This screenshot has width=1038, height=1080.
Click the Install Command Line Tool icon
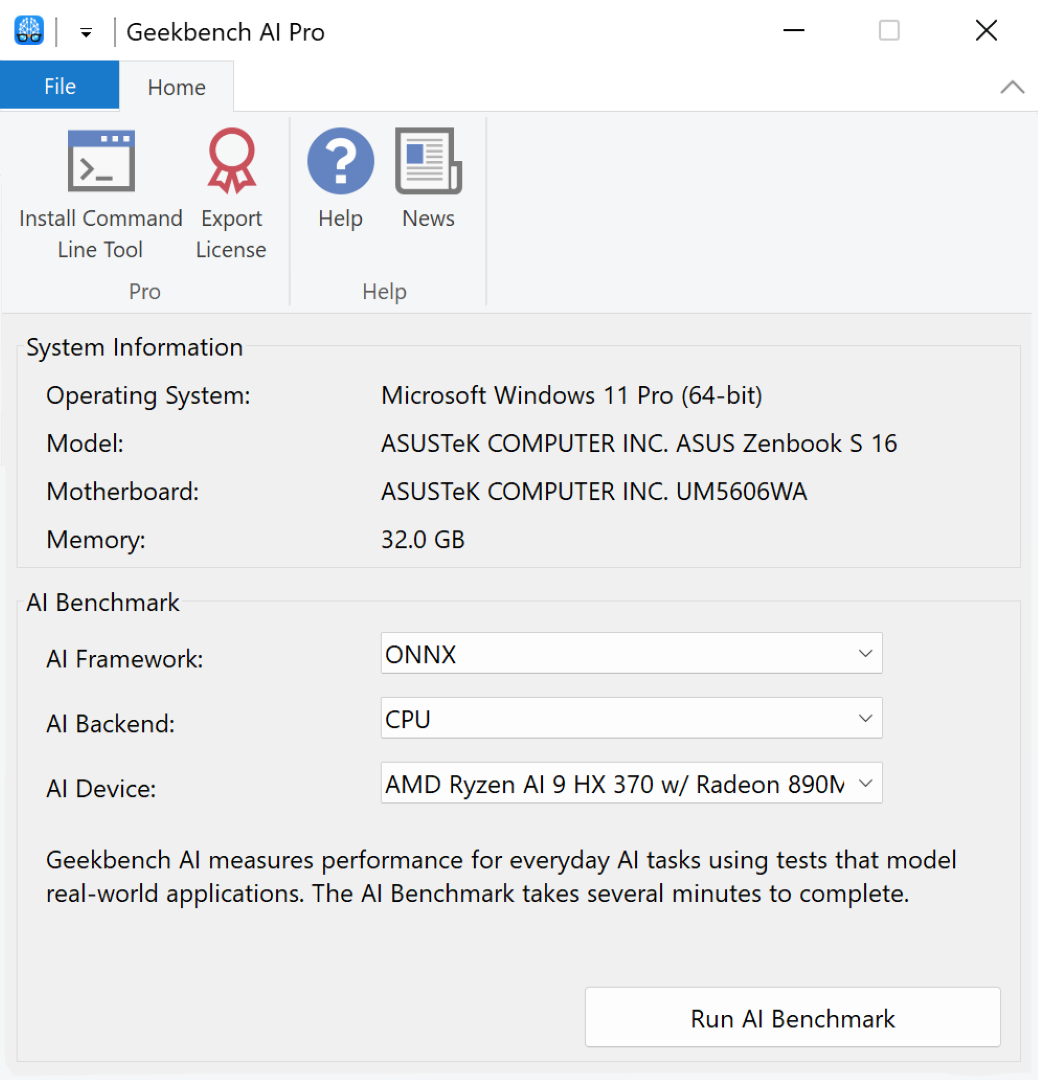point(101,160)
